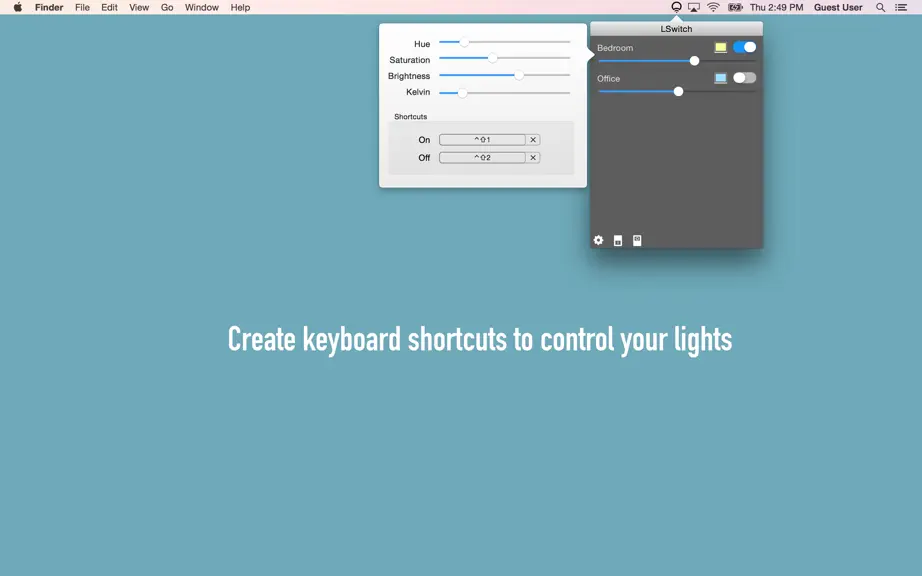Screen dimensions: 922x576
Task: Click the On shortcut recorder field
Action: (x=482, y=140)
